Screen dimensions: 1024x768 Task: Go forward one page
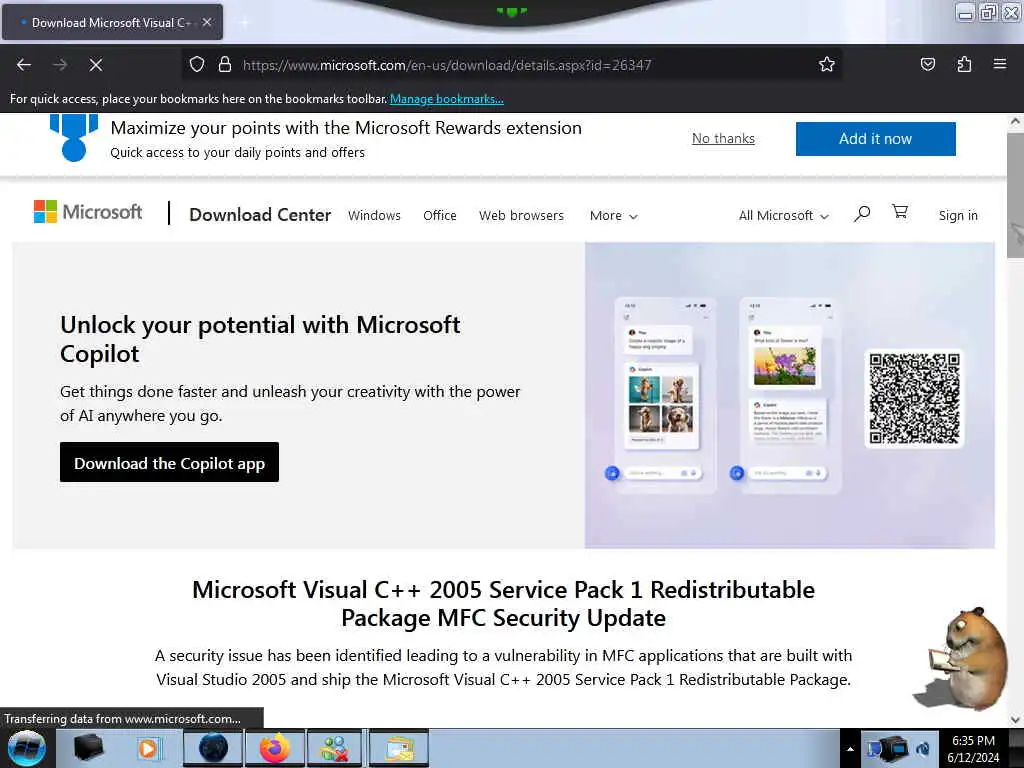60,65
